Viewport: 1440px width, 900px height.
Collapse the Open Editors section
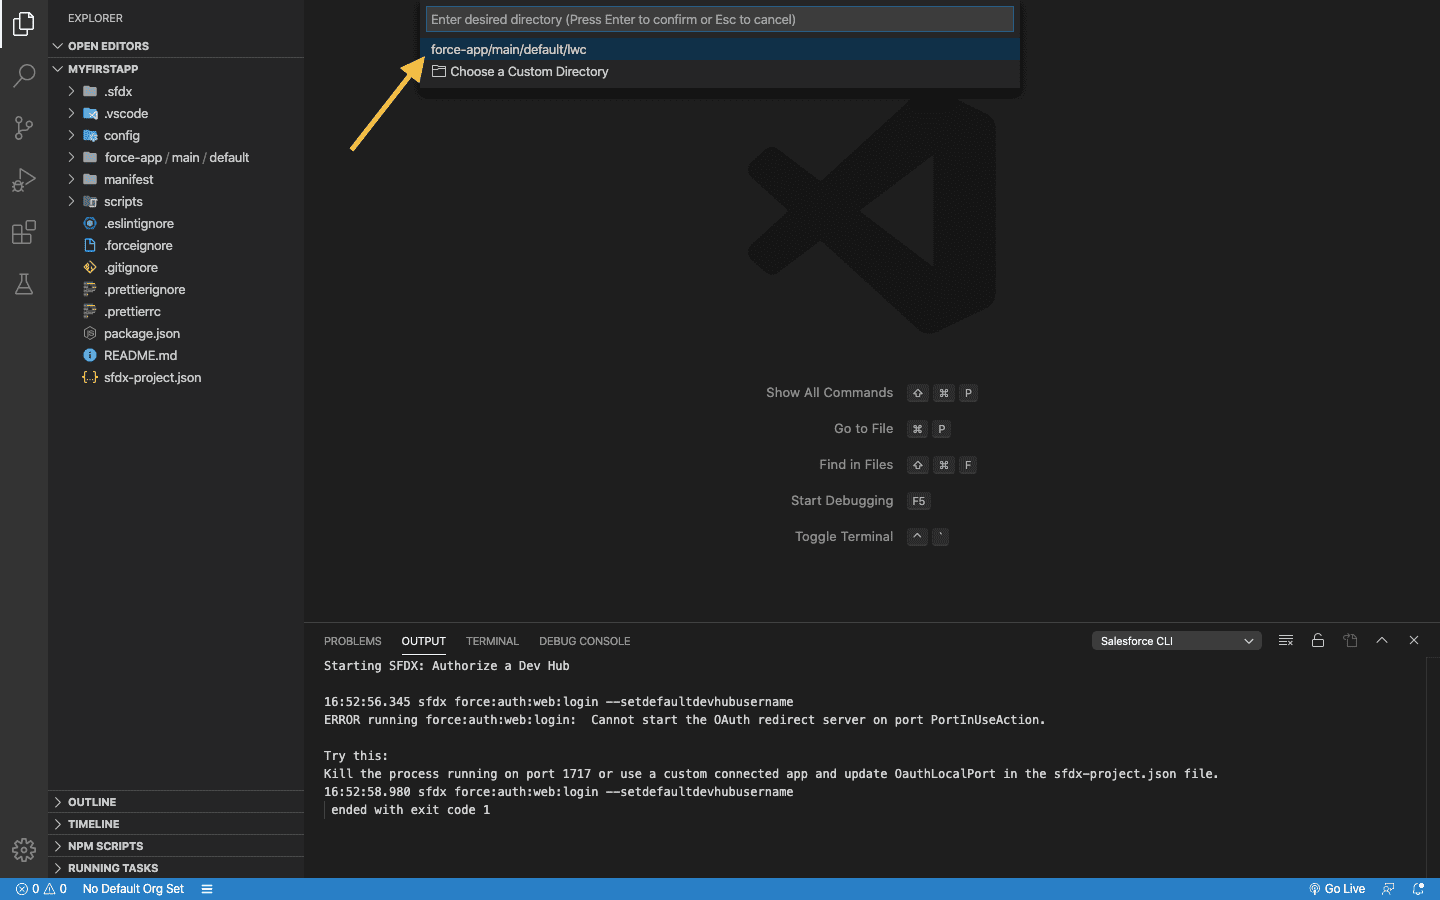click(176, 46)
